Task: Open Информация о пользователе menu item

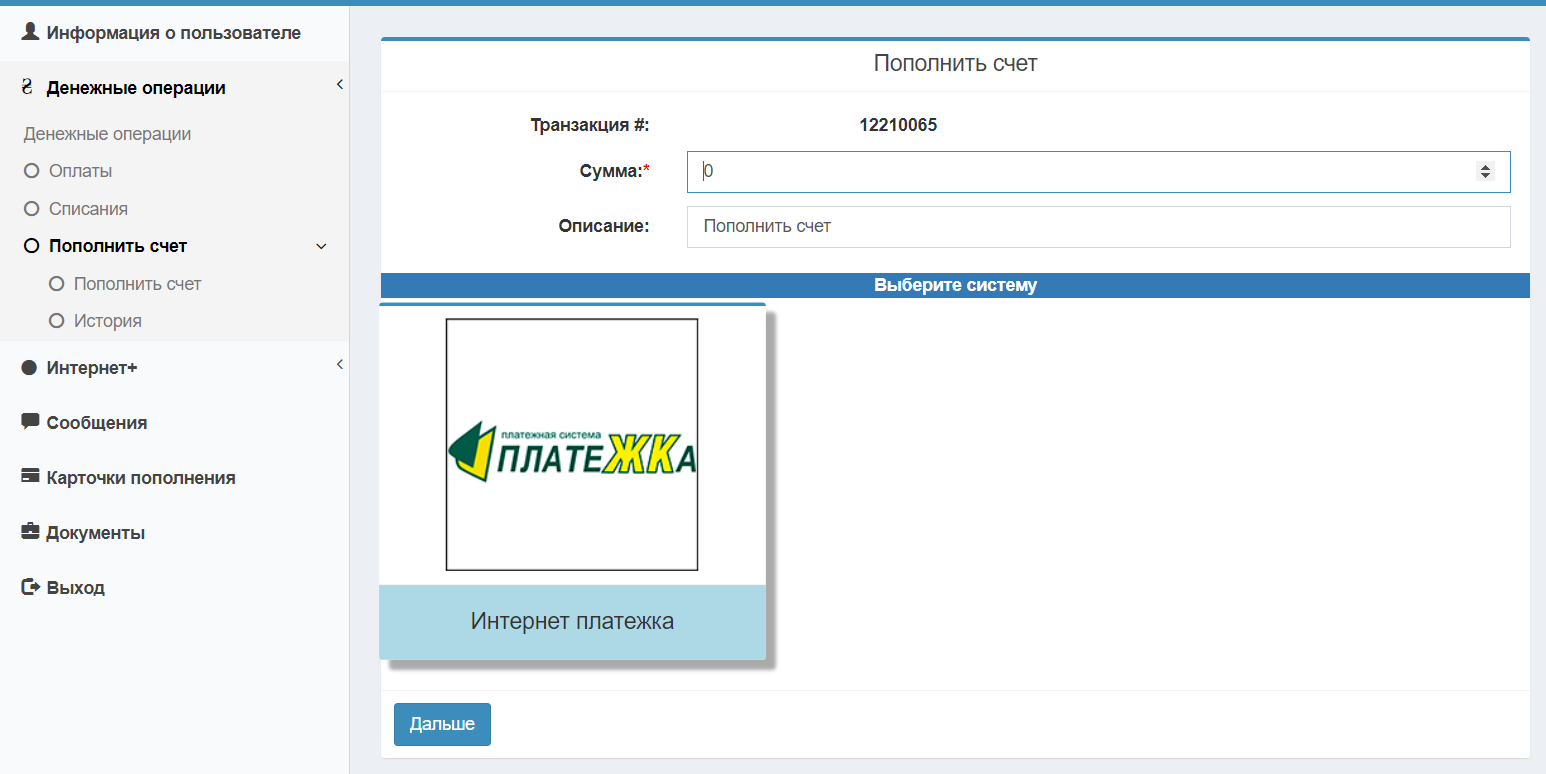Action: click(173, 33)
